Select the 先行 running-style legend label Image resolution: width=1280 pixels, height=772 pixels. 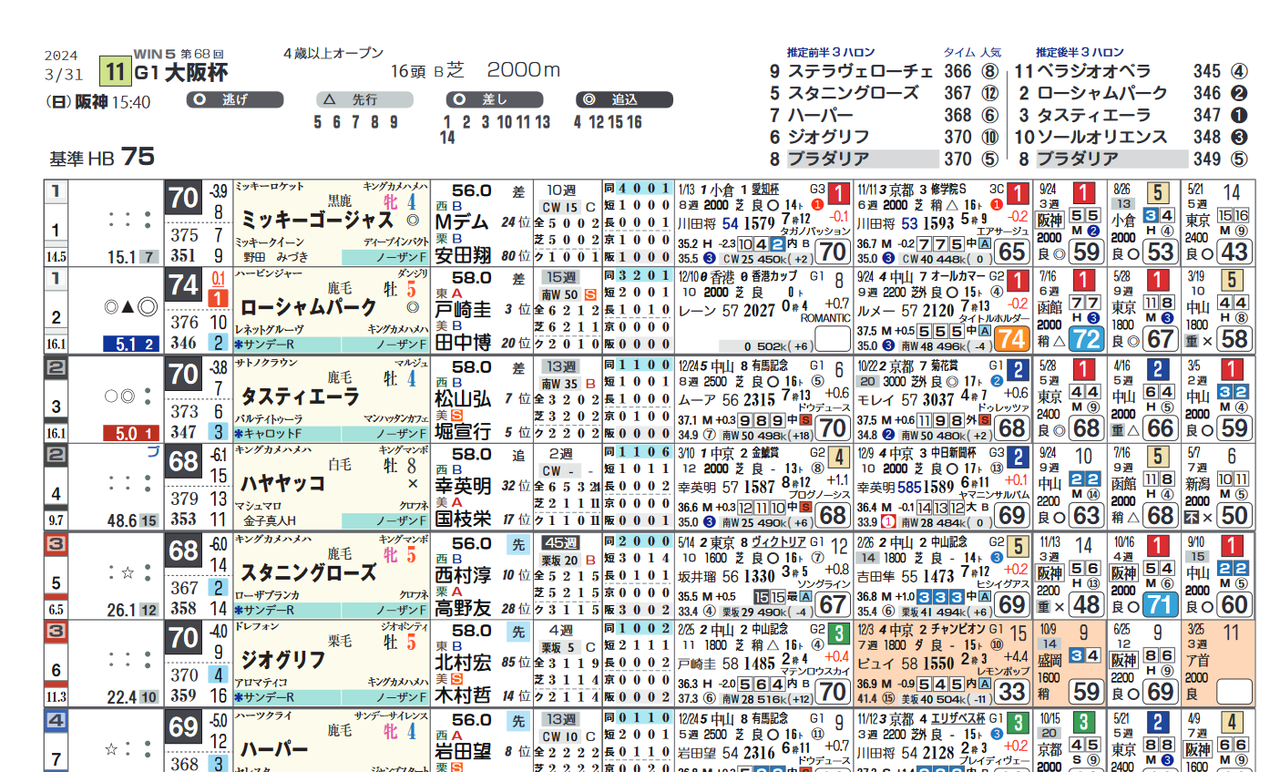point(364,100)
